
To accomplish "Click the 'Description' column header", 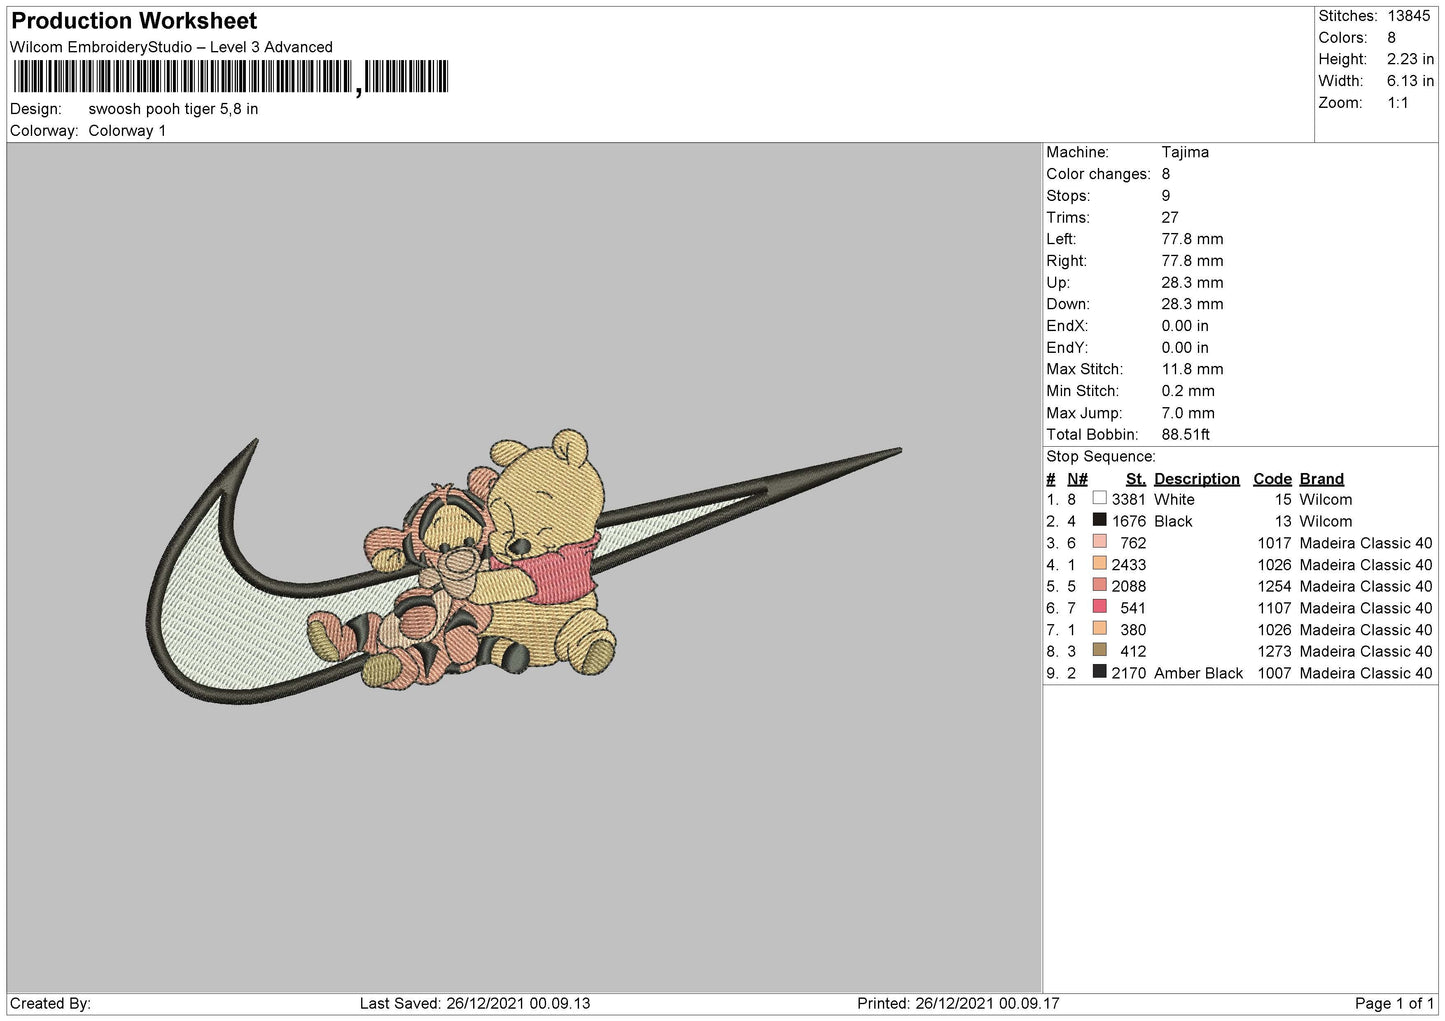I will click(x=1197, y=479).
